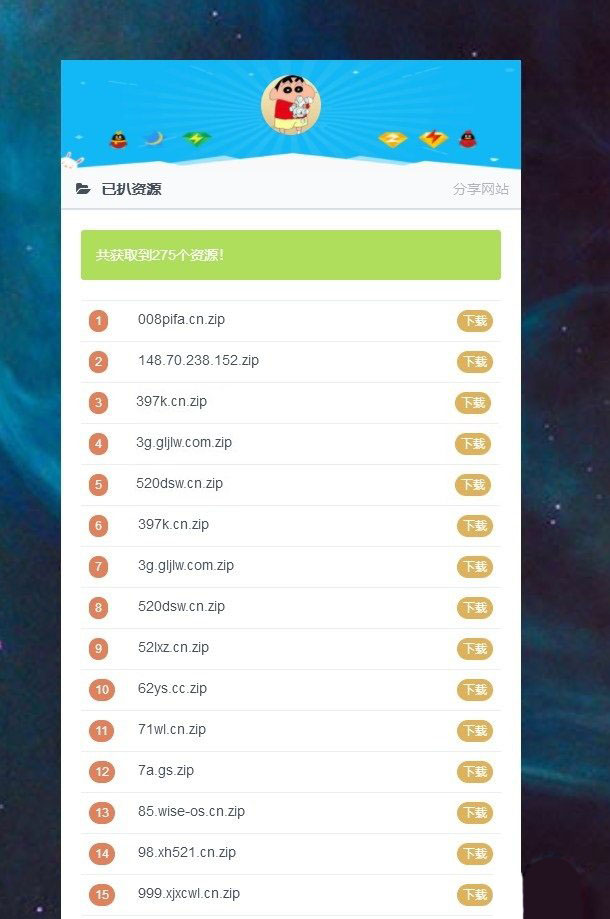Select the 71wl.cn.zip file name
The height and width of the screenshot is (919, 610).
pyautogui.click(x=172, y=730)
